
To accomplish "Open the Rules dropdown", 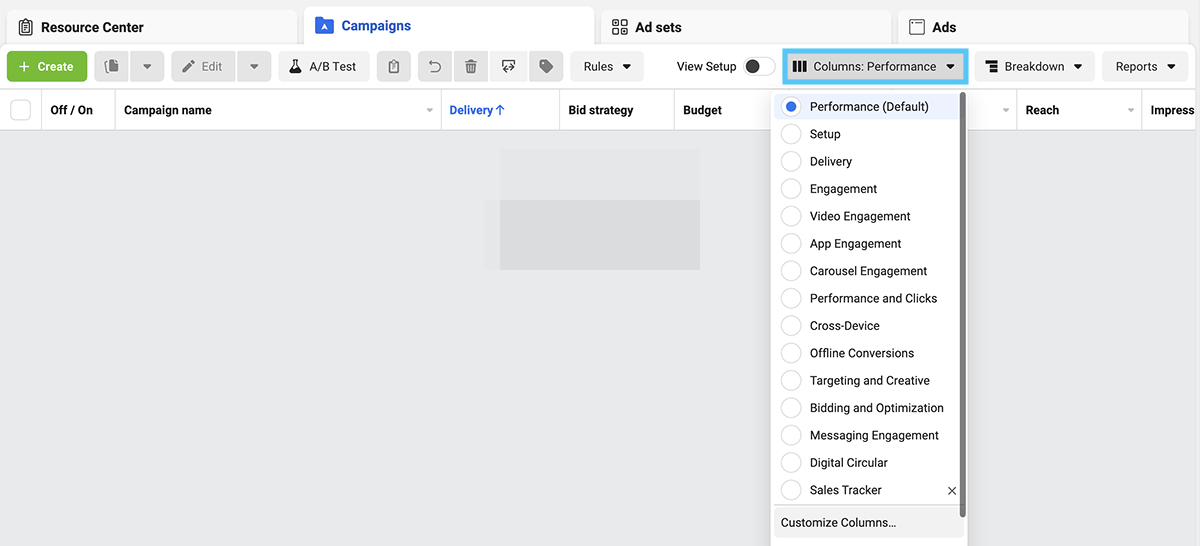I will click(x=607, y=67).
